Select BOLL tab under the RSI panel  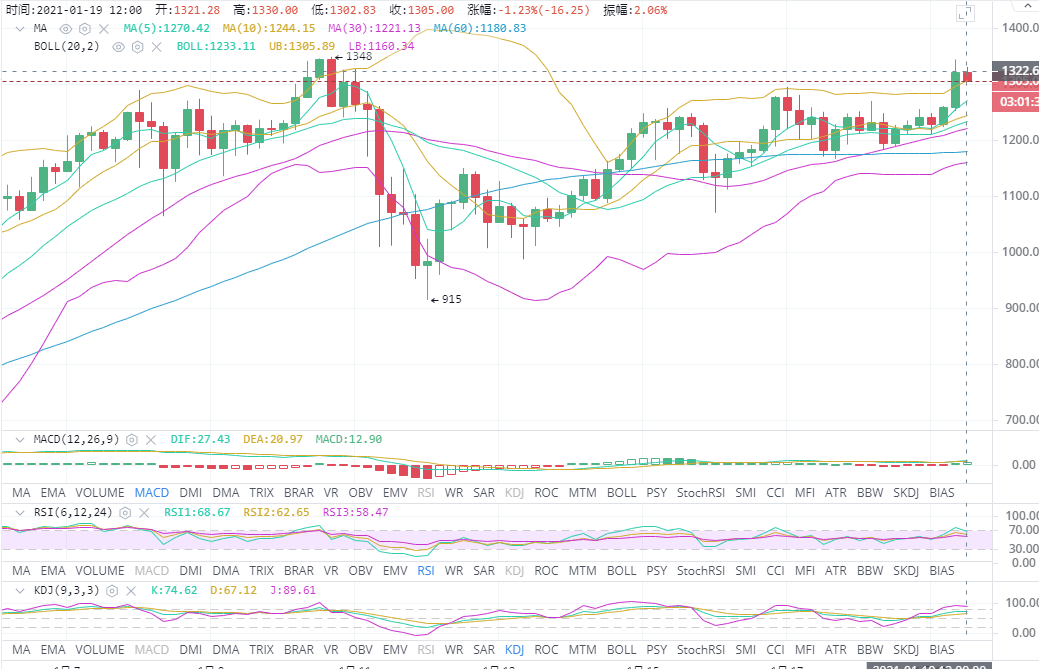pyautogui.click(x=622, y=571)
